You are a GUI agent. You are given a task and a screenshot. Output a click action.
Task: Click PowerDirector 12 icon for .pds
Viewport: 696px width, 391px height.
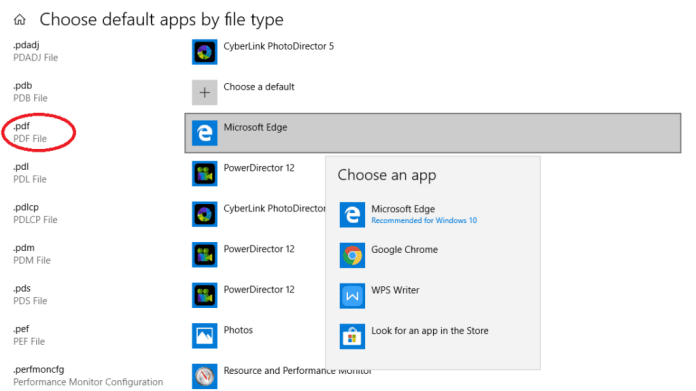click(205, 295)
